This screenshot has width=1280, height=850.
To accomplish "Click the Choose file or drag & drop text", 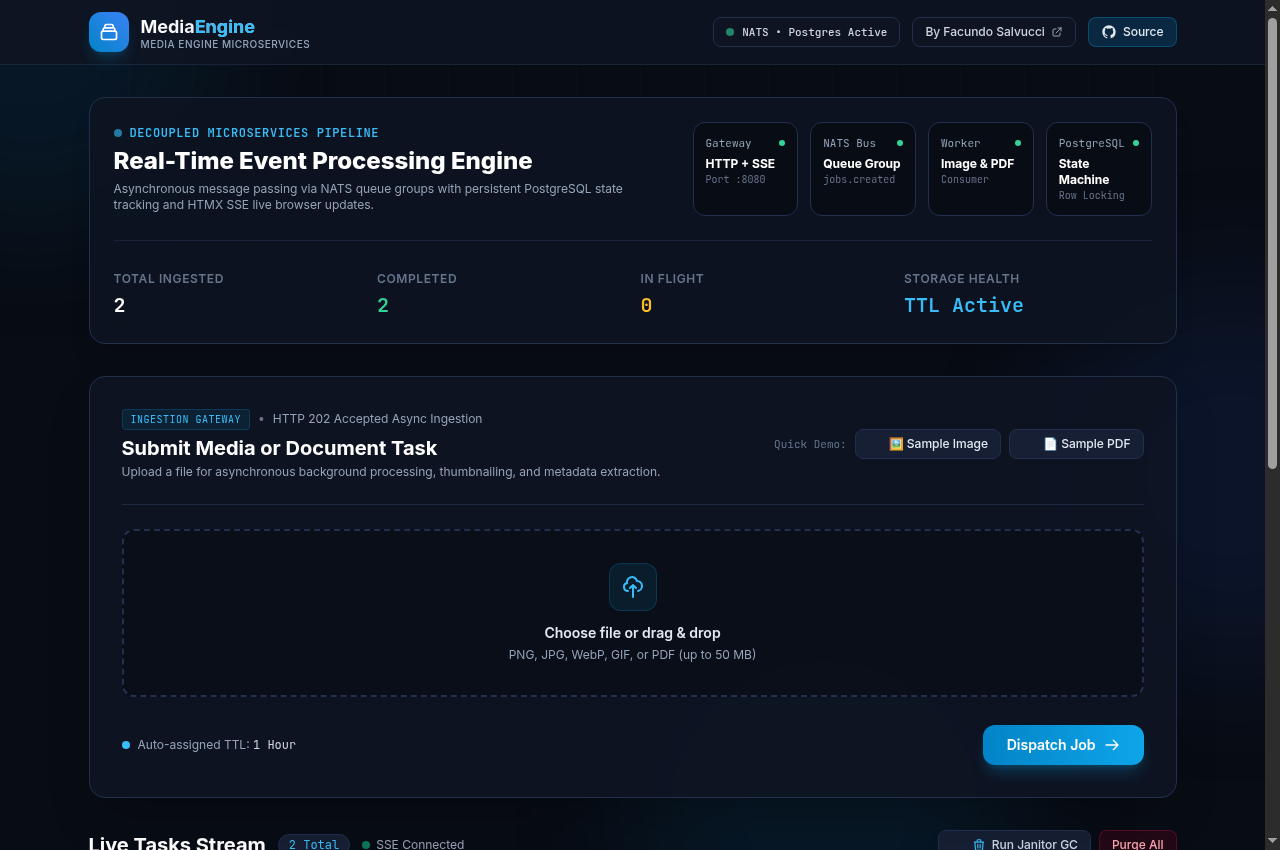I will pos(633,633).
